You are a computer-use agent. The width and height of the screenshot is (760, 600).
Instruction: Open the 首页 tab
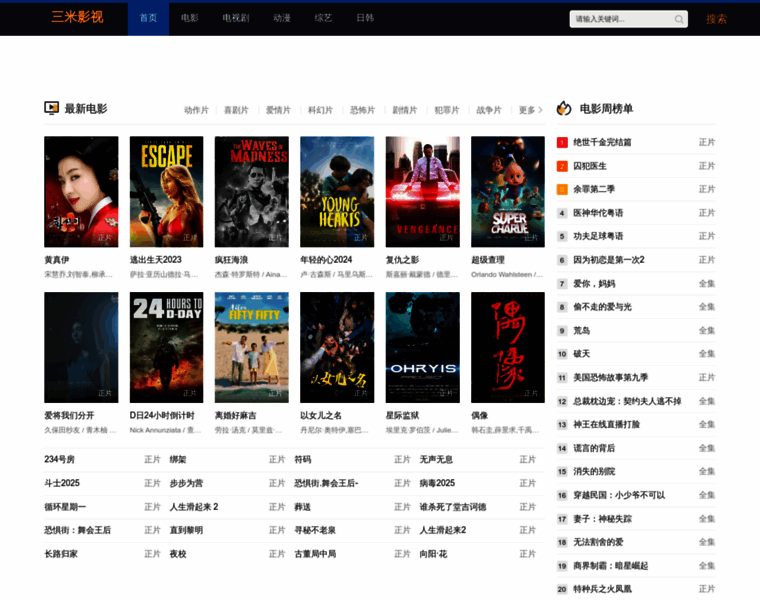pyautogui.click(x=148, y=18)
